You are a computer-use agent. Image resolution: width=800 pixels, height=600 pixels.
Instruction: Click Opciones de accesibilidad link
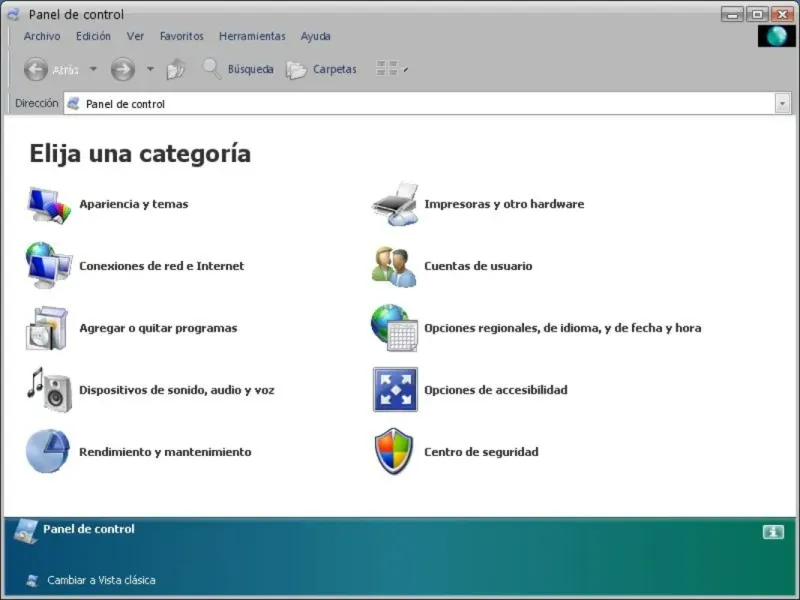coord(496,390)
